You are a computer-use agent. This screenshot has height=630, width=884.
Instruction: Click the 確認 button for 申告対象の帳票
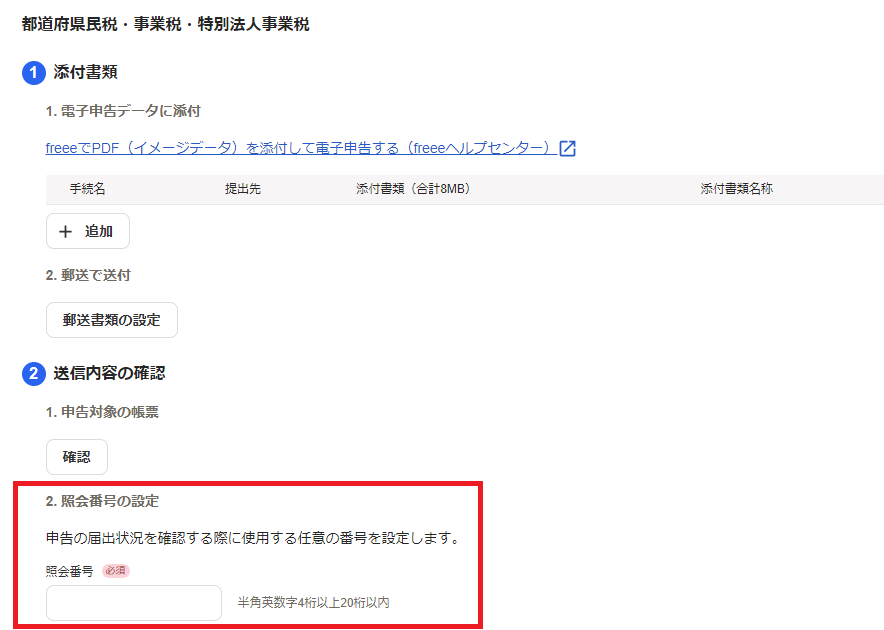(77, 457)
